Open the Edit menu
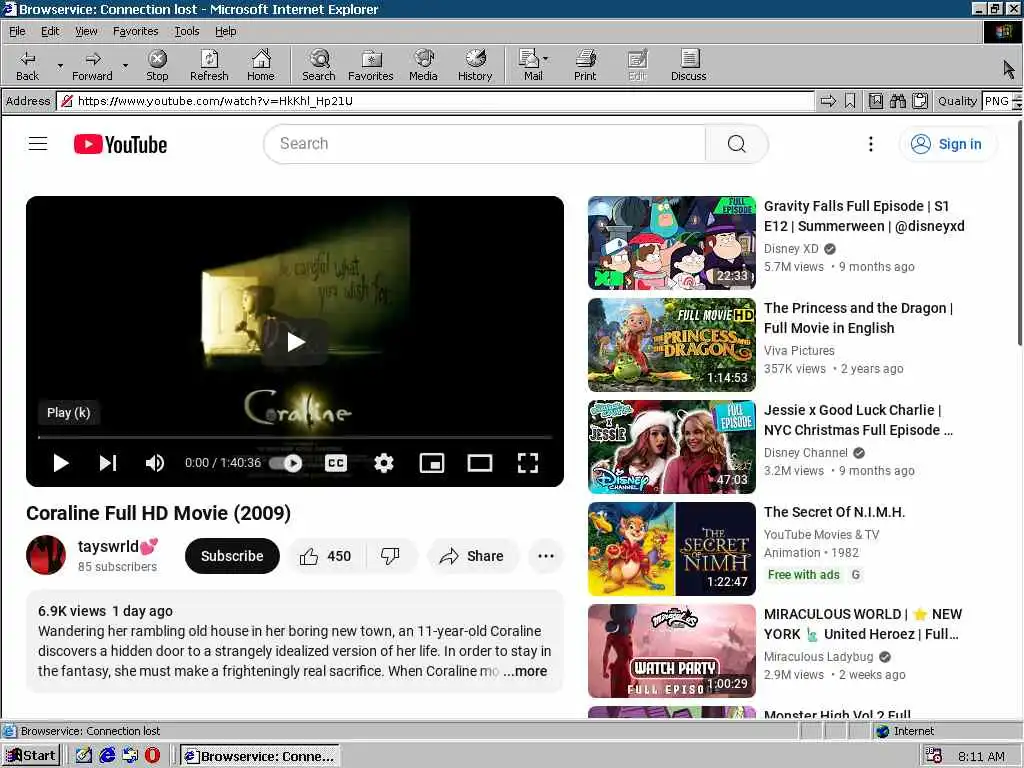Screen dimensions: 1024x768 pos(50,31)
